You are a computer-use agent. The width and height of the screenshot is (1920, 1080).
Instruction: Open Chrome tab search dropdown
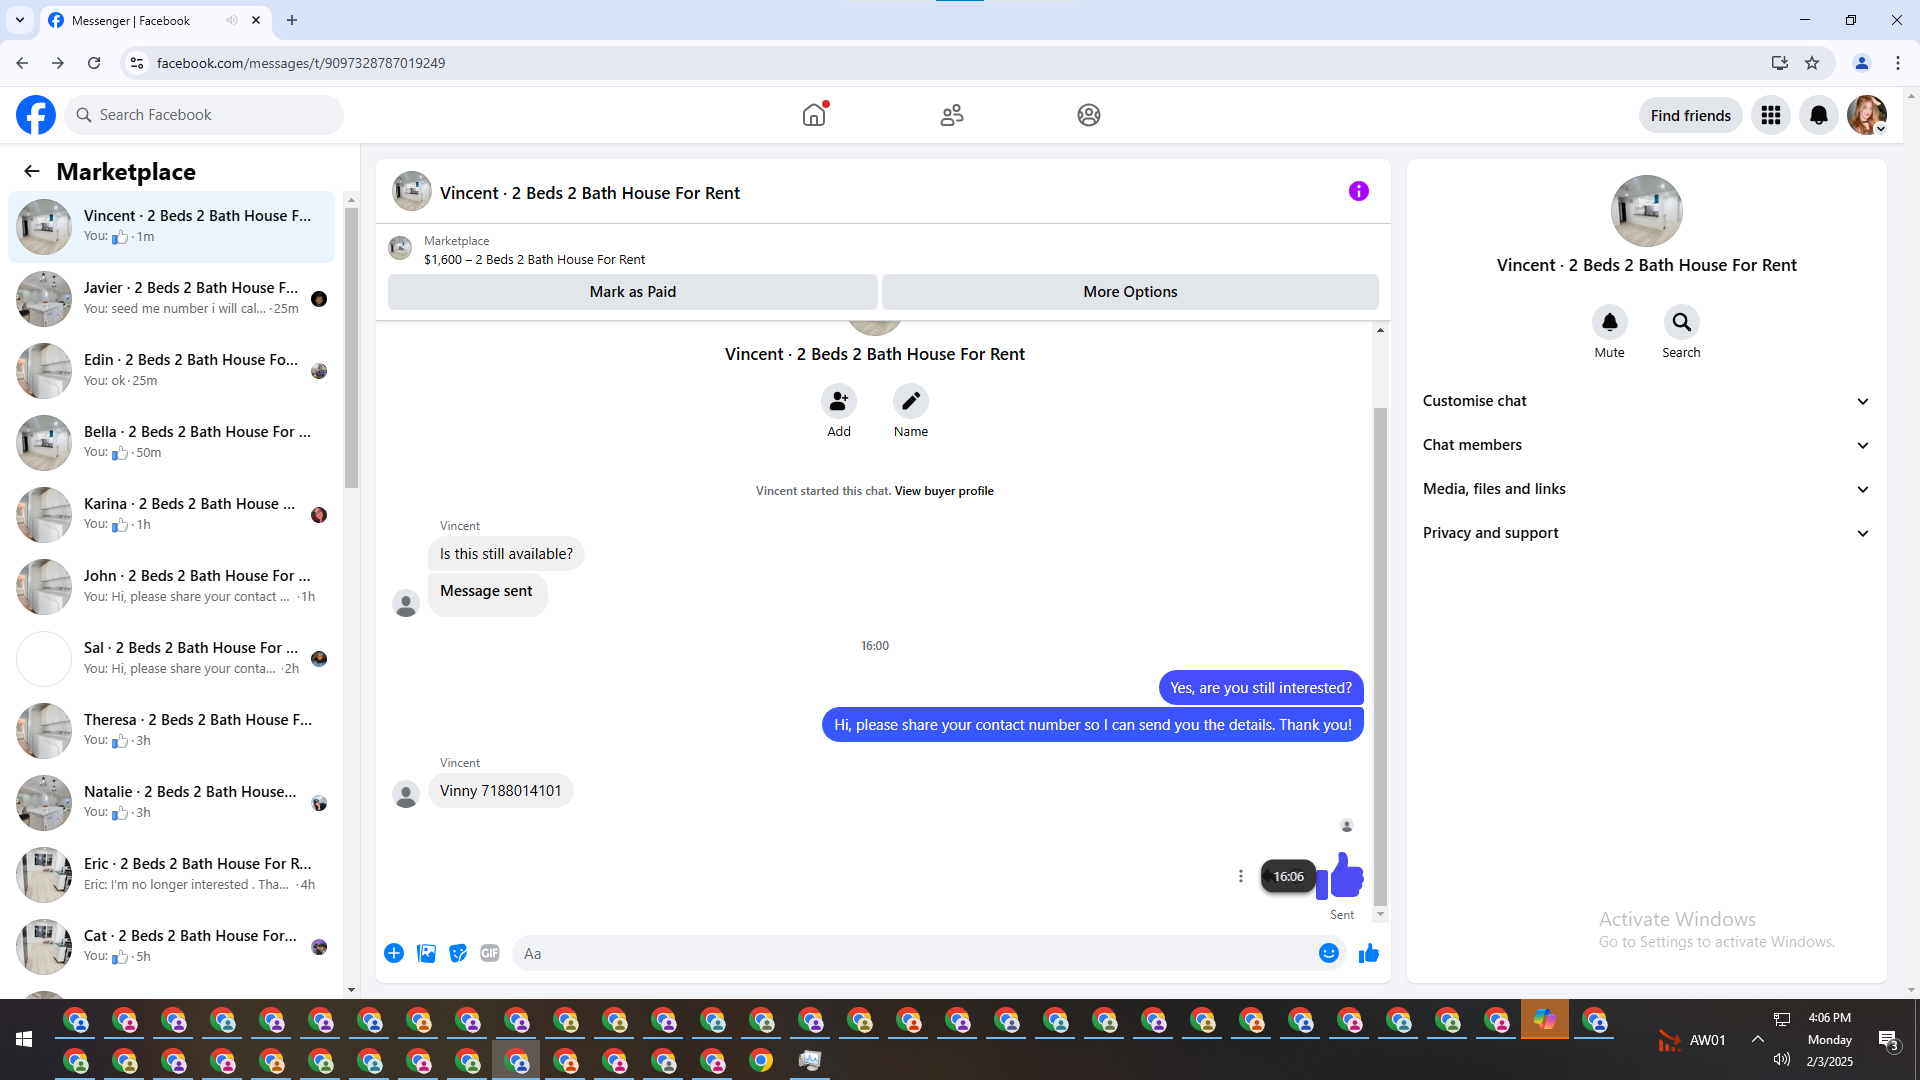pyautogui.click(x=20, y=20)
